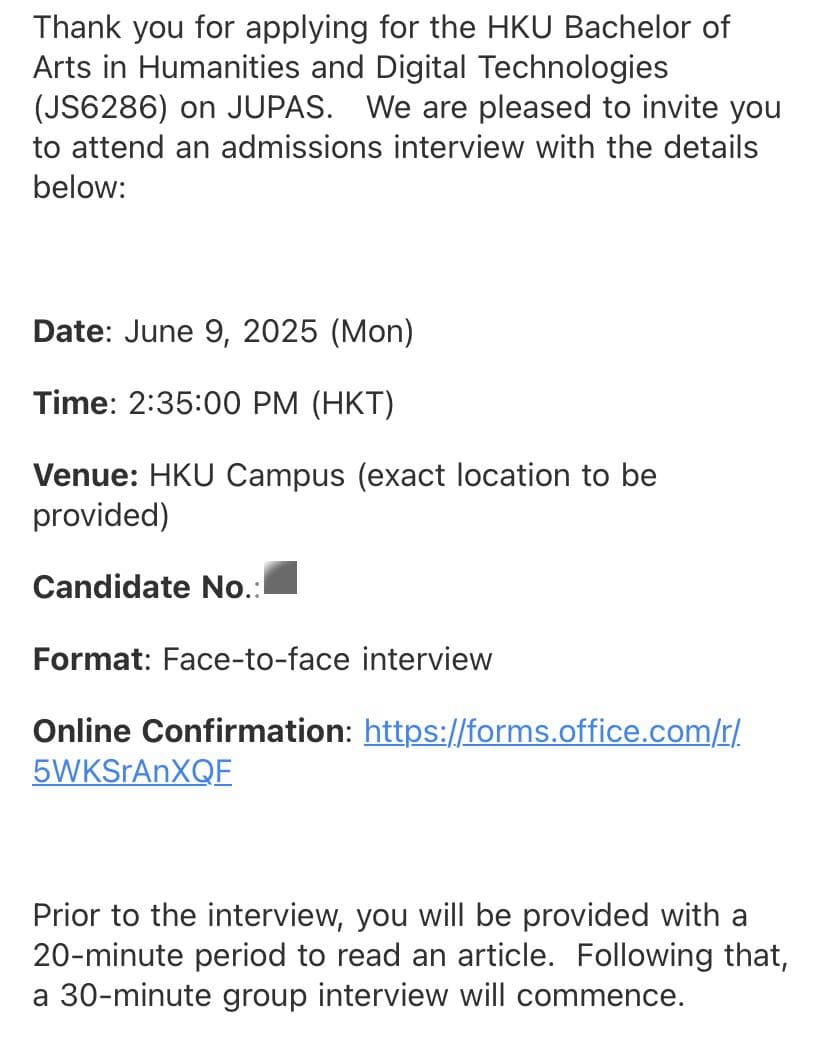The height and width of the screenshot is (1043, 828).
Task: Click the Face-to-face interview text
Action: tap(327, 659)
